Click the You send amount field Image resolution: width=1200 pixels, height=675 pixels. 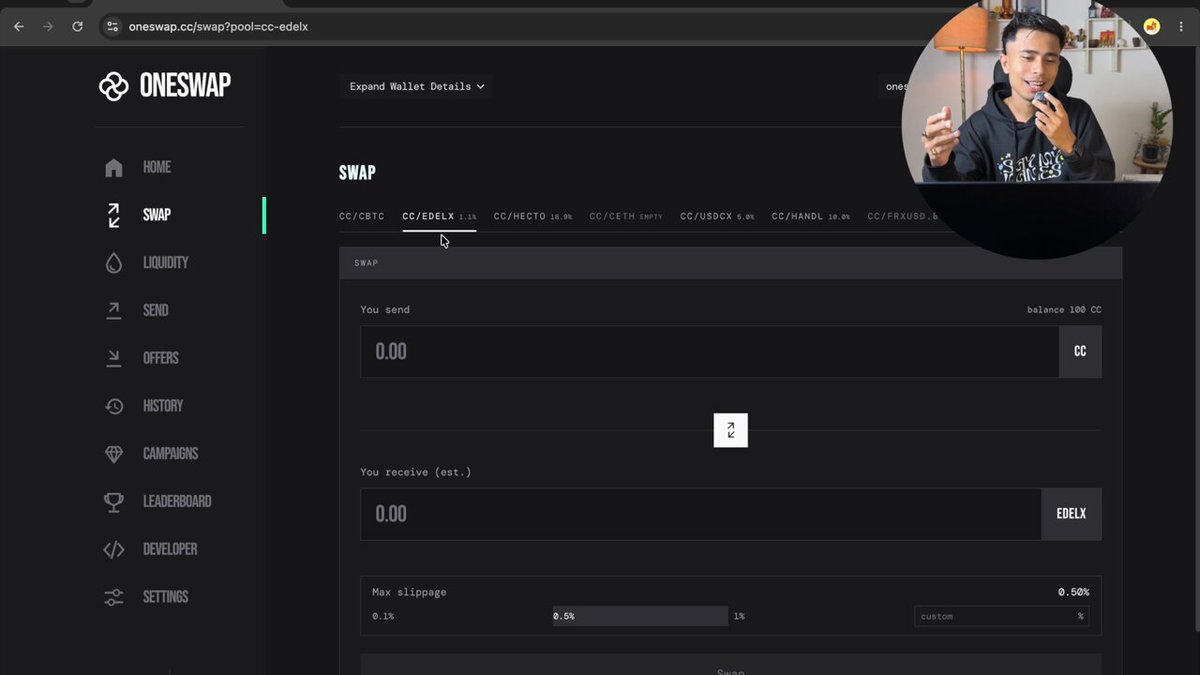pyautogui.click(x=709, y=352)
